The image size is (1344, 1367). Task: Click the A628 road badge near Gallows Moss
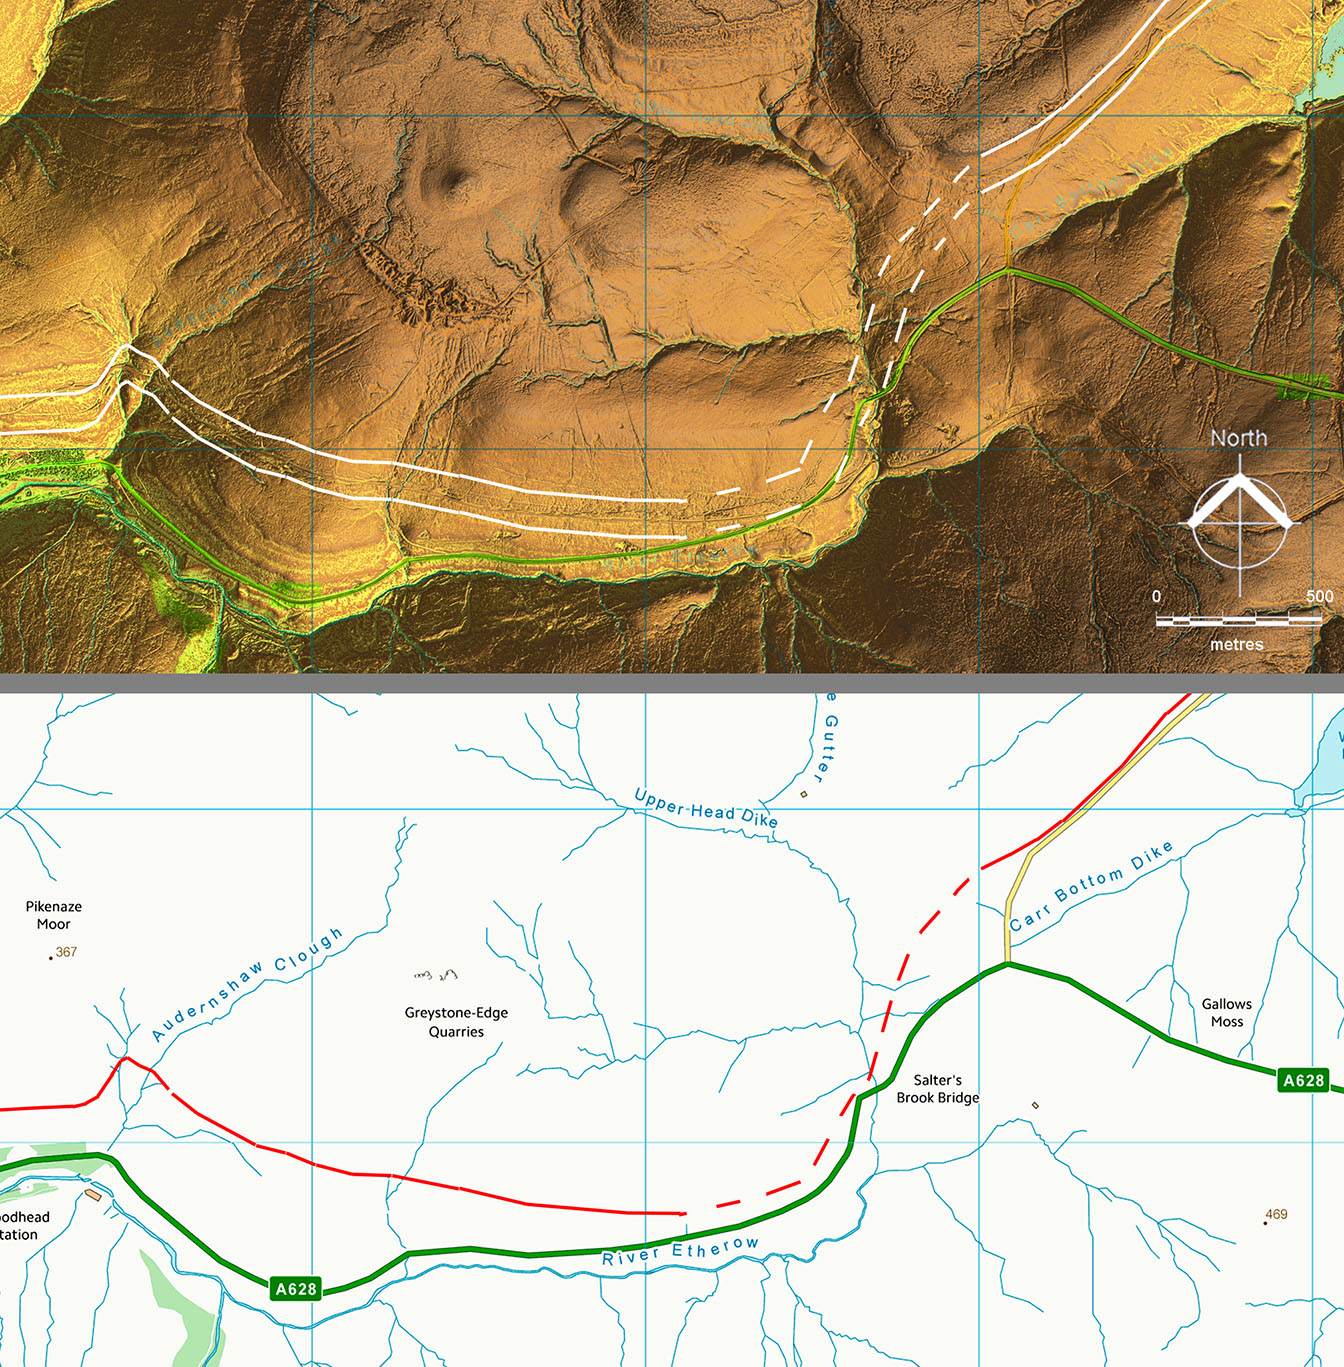[1303, 1080]
